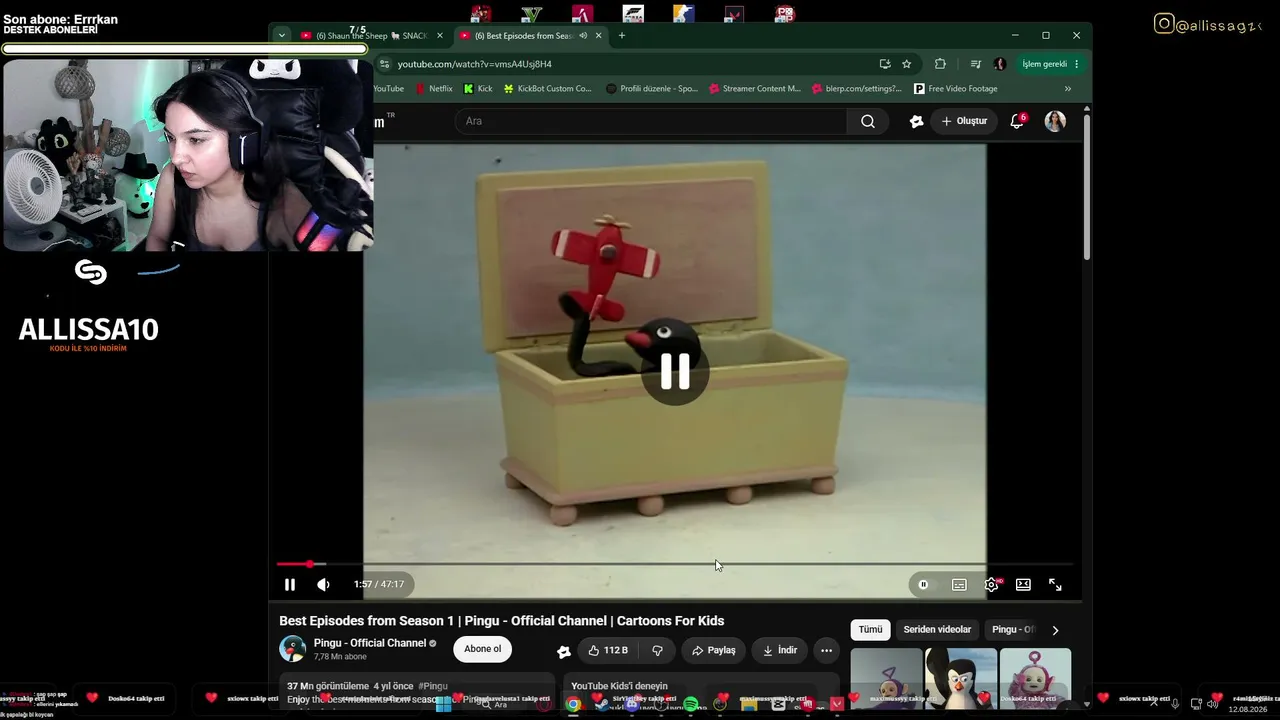Open the Forza desktop shortcut
This screenshot has width=1280, height=720.
pos(633,14)
